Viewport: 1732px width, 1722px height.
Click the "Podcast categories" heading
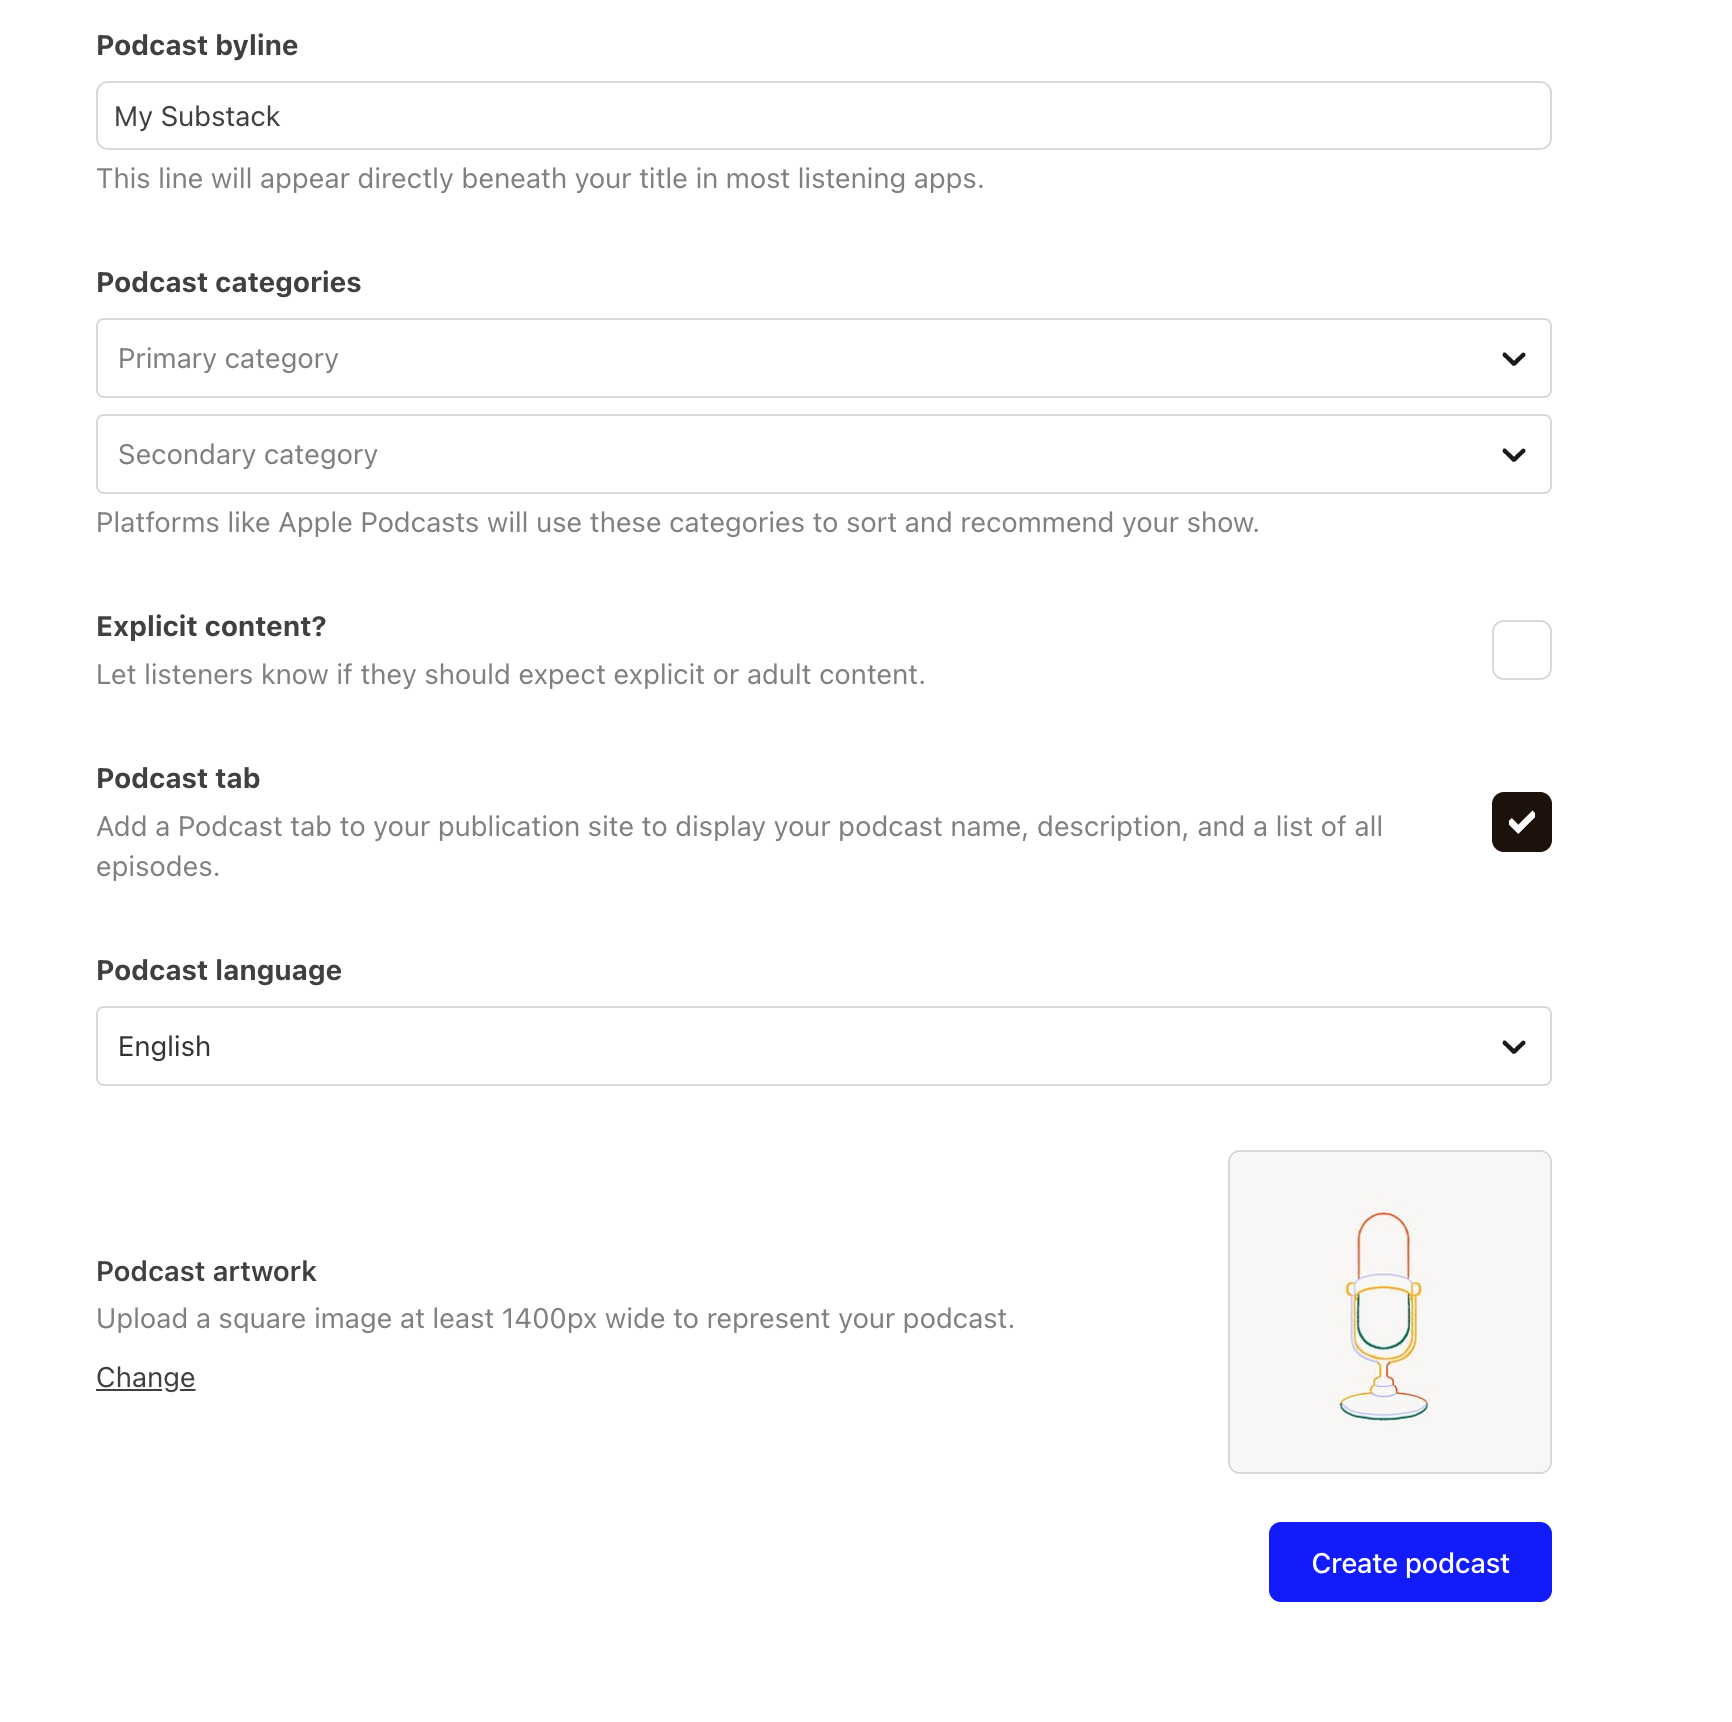point(229,282)
